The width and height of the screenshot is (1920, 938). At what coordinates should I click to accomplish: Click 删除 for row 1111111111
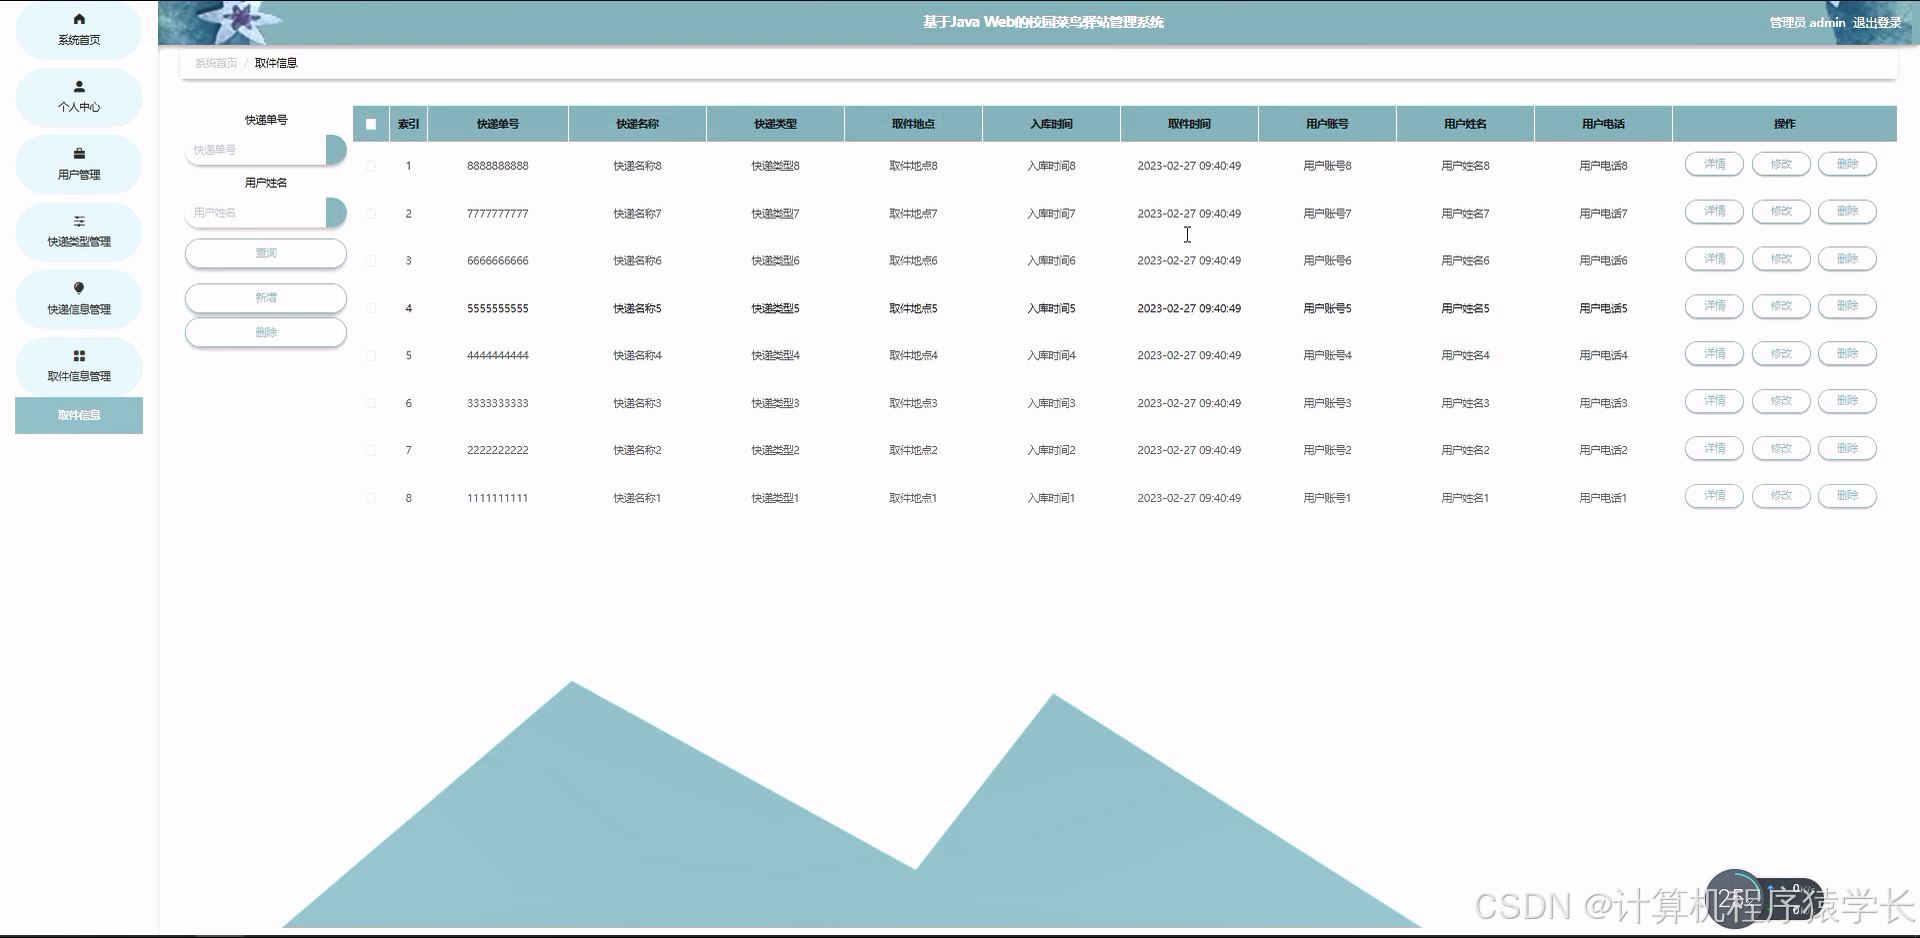pyautogui.click(x=1847, y=496)
